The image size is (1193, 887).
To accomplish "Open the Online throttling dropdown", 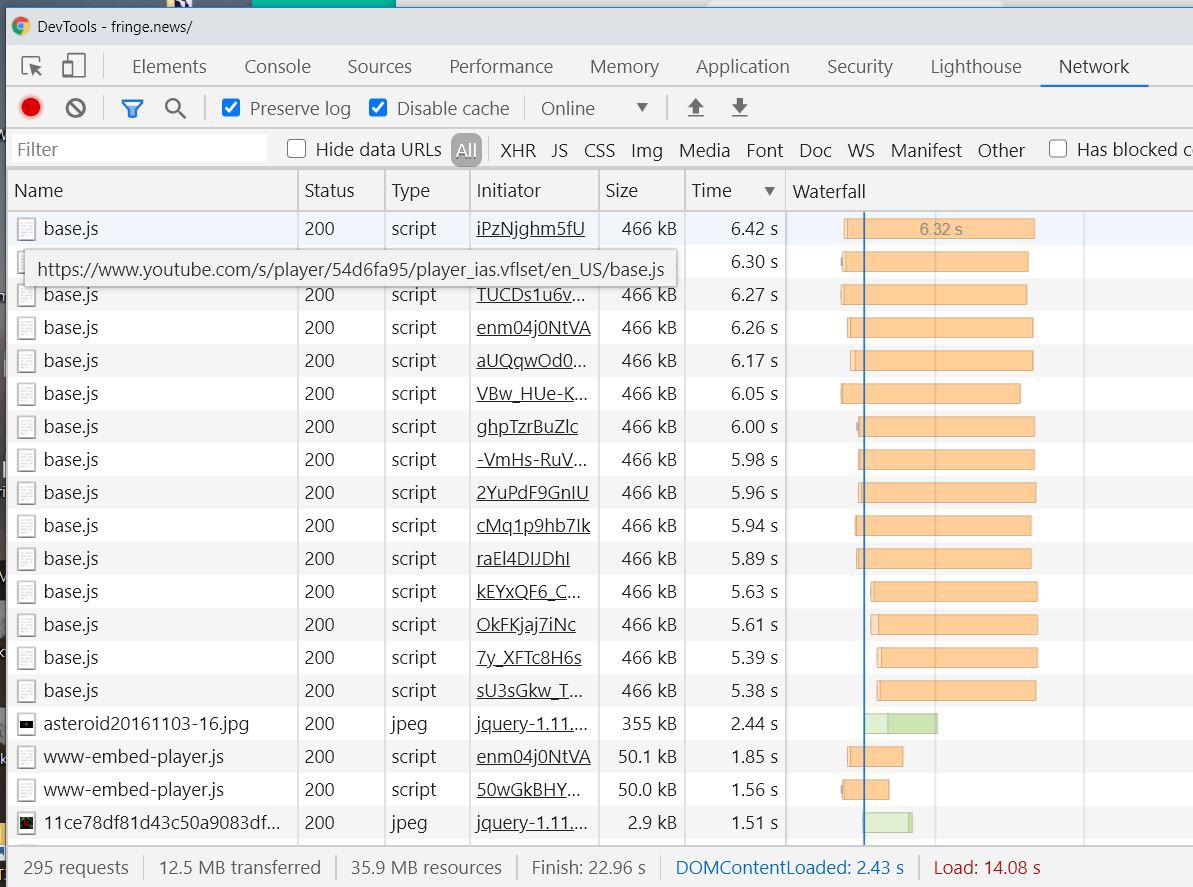I will coord(595,108).
